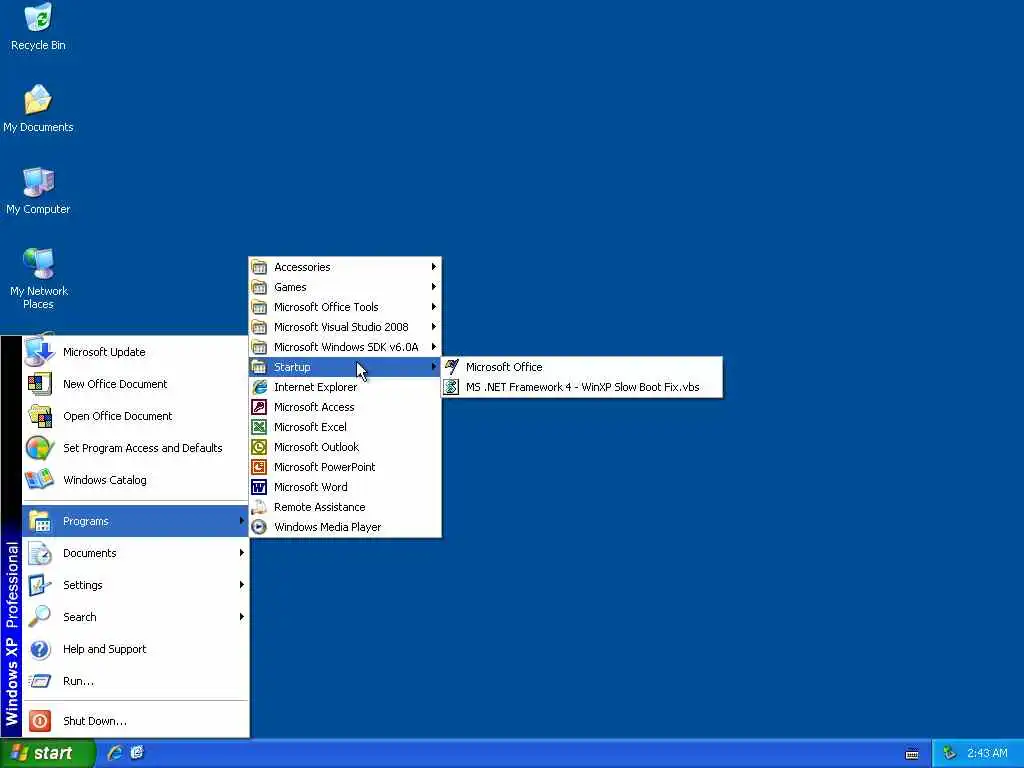Click the Search magnifying glass icon
Viewport: 1024px width, 768px height.
39,616
